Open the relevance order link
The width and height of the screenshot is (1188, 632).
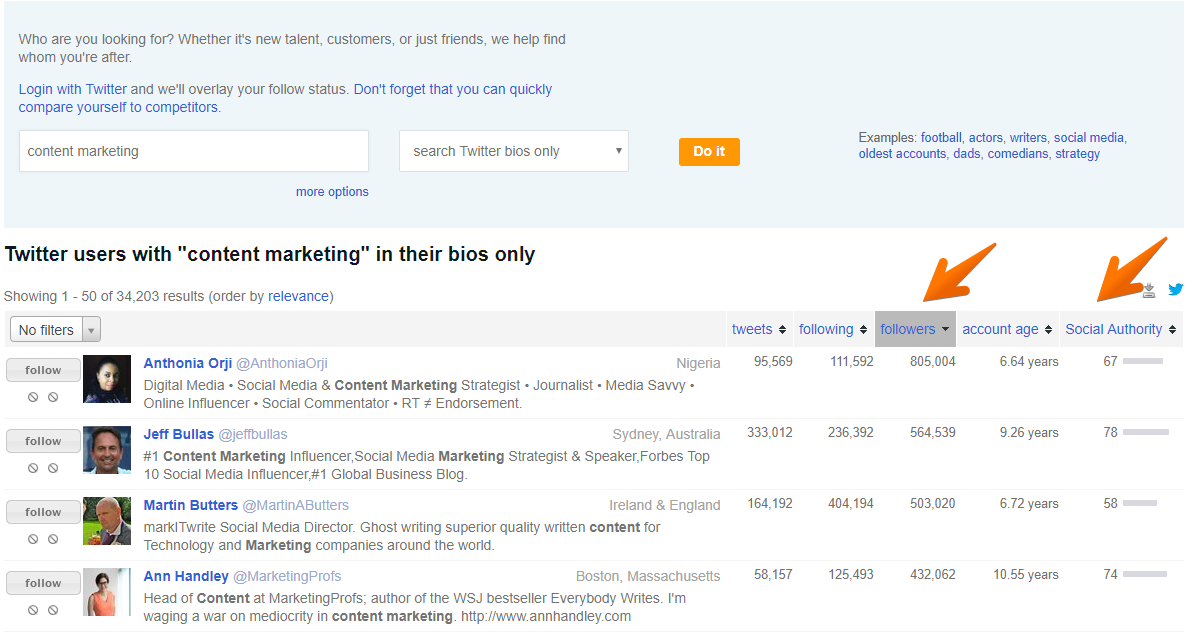[299, 296]
